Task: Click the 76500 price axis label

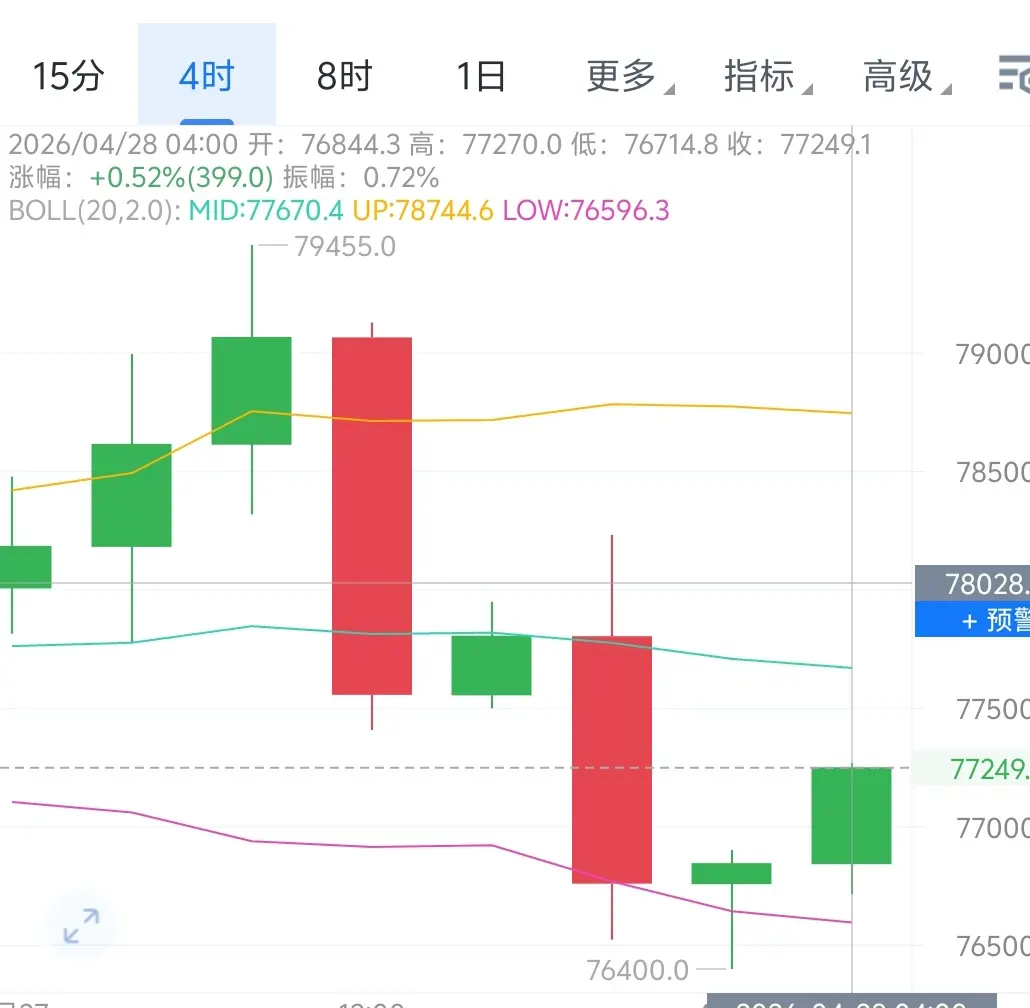Action: click(x=993, y=947)
